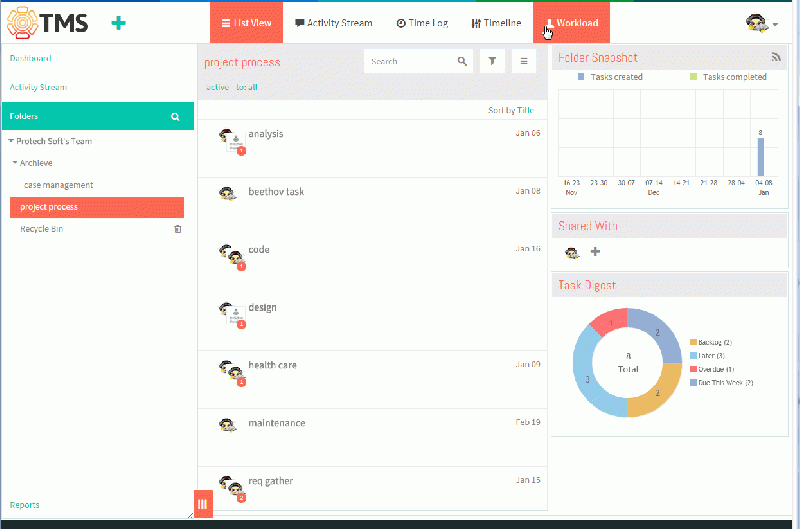Click the Folder Snapshot RSS feed icon
Viewport: 800px width, 529px height.
776,57
